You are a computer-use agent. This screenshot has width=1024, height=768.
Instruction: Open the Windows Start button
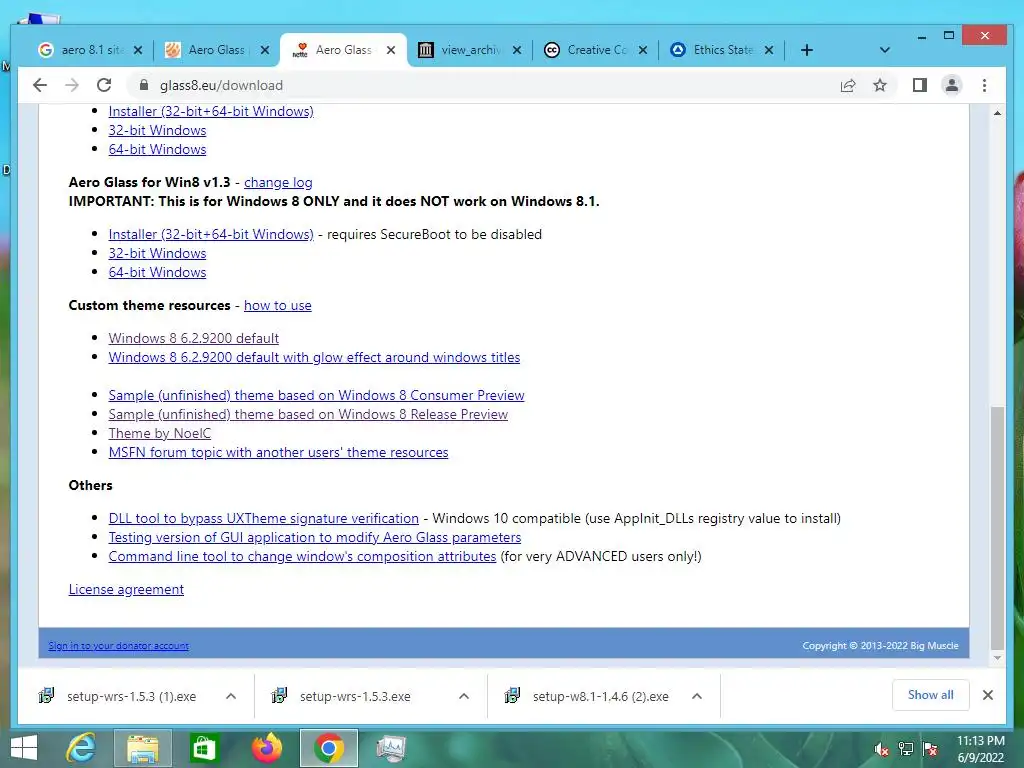coord(24,748)
